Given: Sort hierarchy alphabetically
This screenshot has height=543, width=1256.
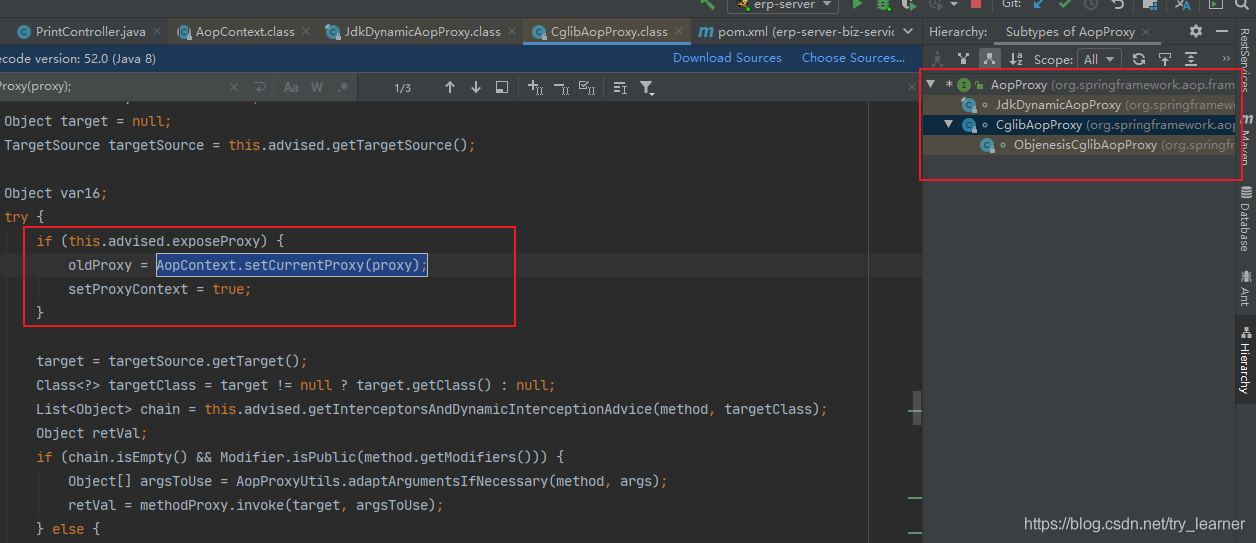Looking at the screenshot, I should [1016, 59].
